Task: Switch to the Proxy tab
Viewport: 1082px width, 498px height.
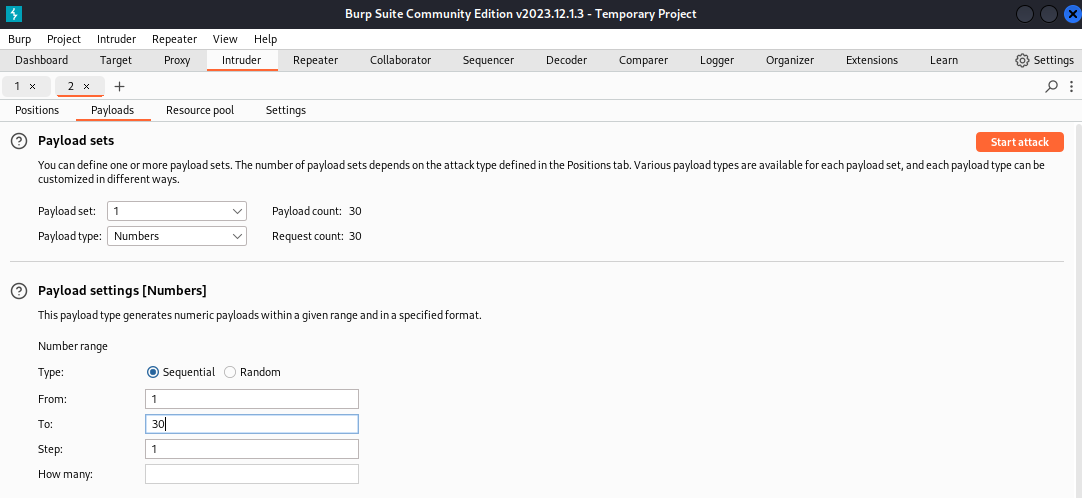Action: (x=177, y=60)
